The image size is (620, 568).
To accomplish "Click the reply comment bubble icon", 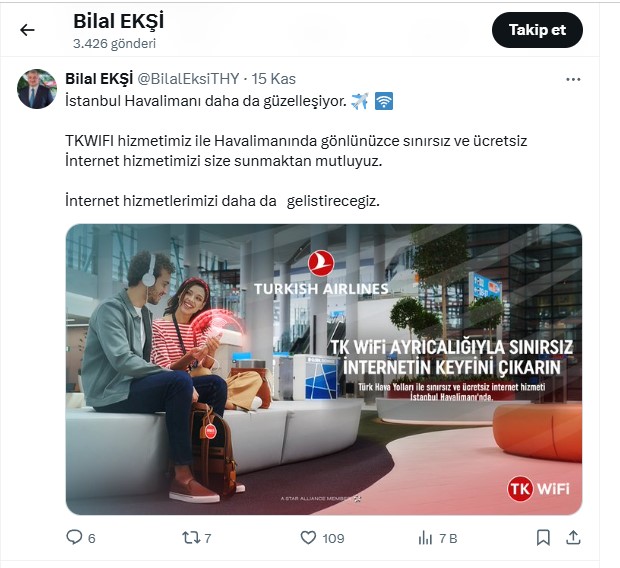I will pos(74,537).
